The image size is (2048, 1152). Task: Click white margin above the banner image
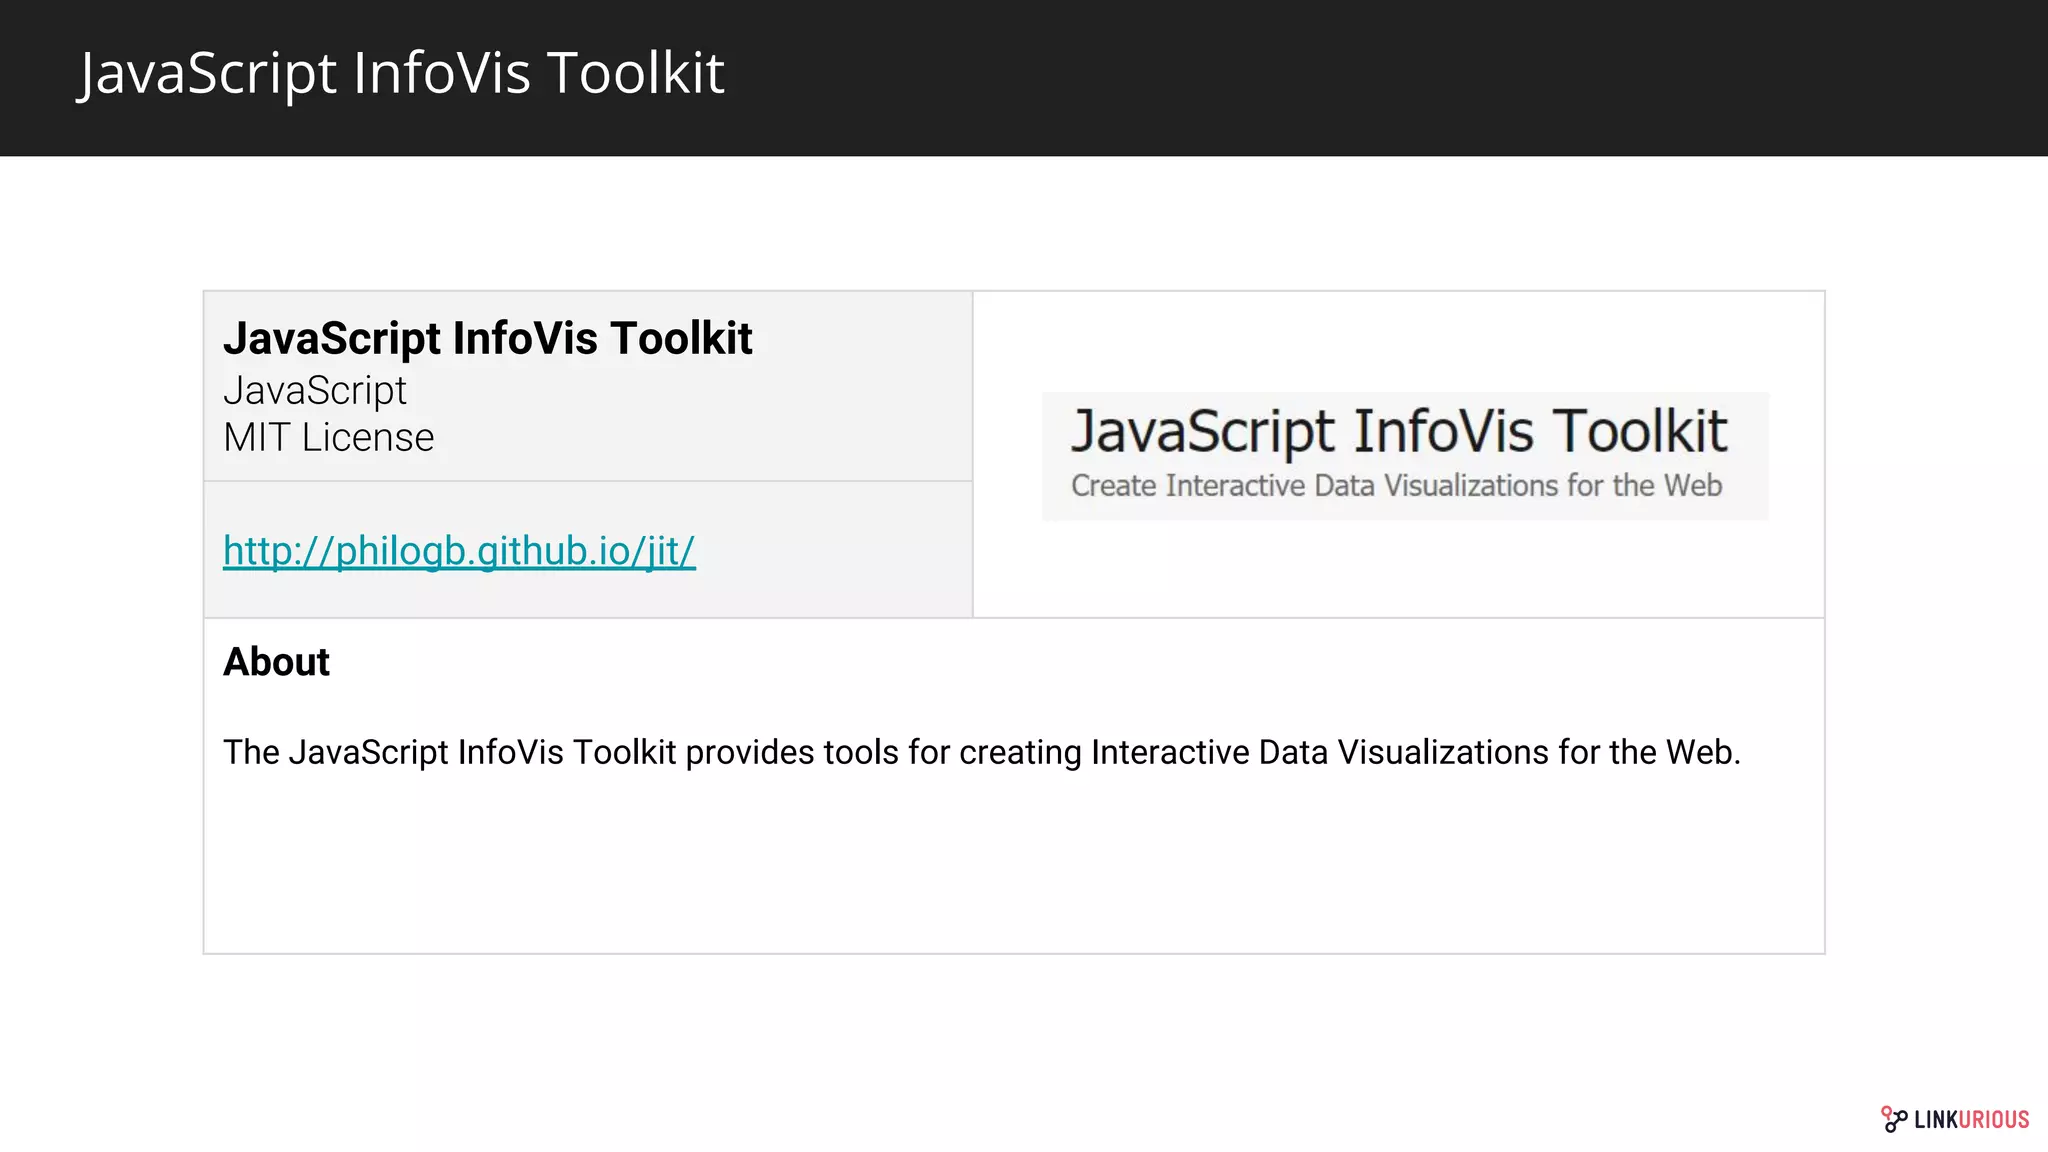point(1400,340)
